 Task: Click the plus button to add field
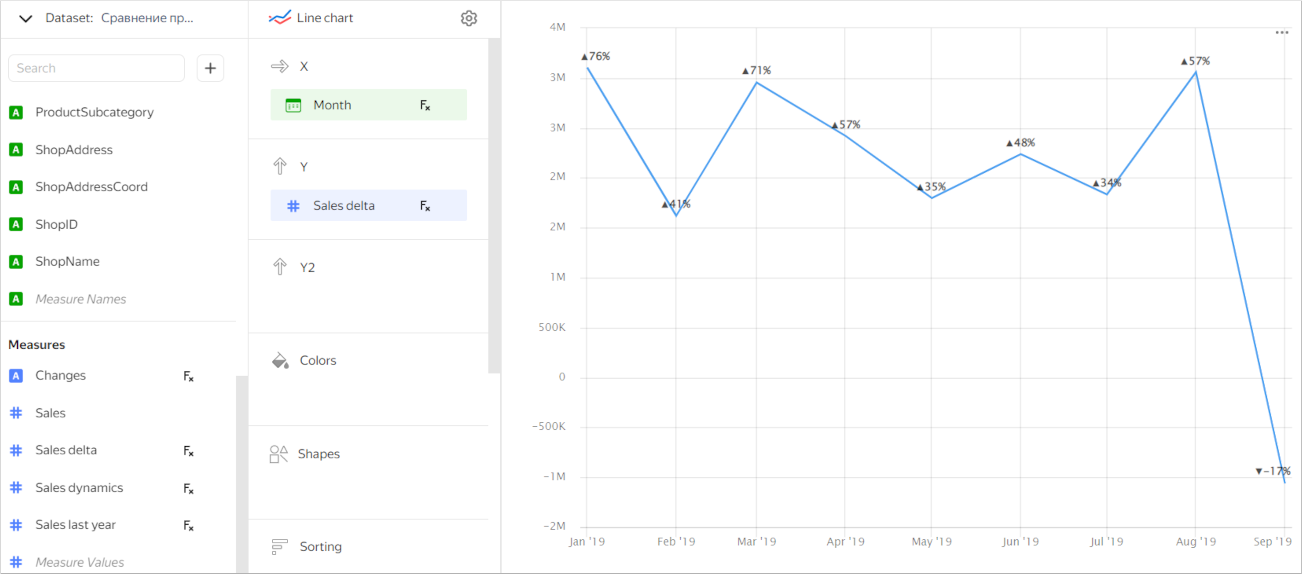(210, 68)
